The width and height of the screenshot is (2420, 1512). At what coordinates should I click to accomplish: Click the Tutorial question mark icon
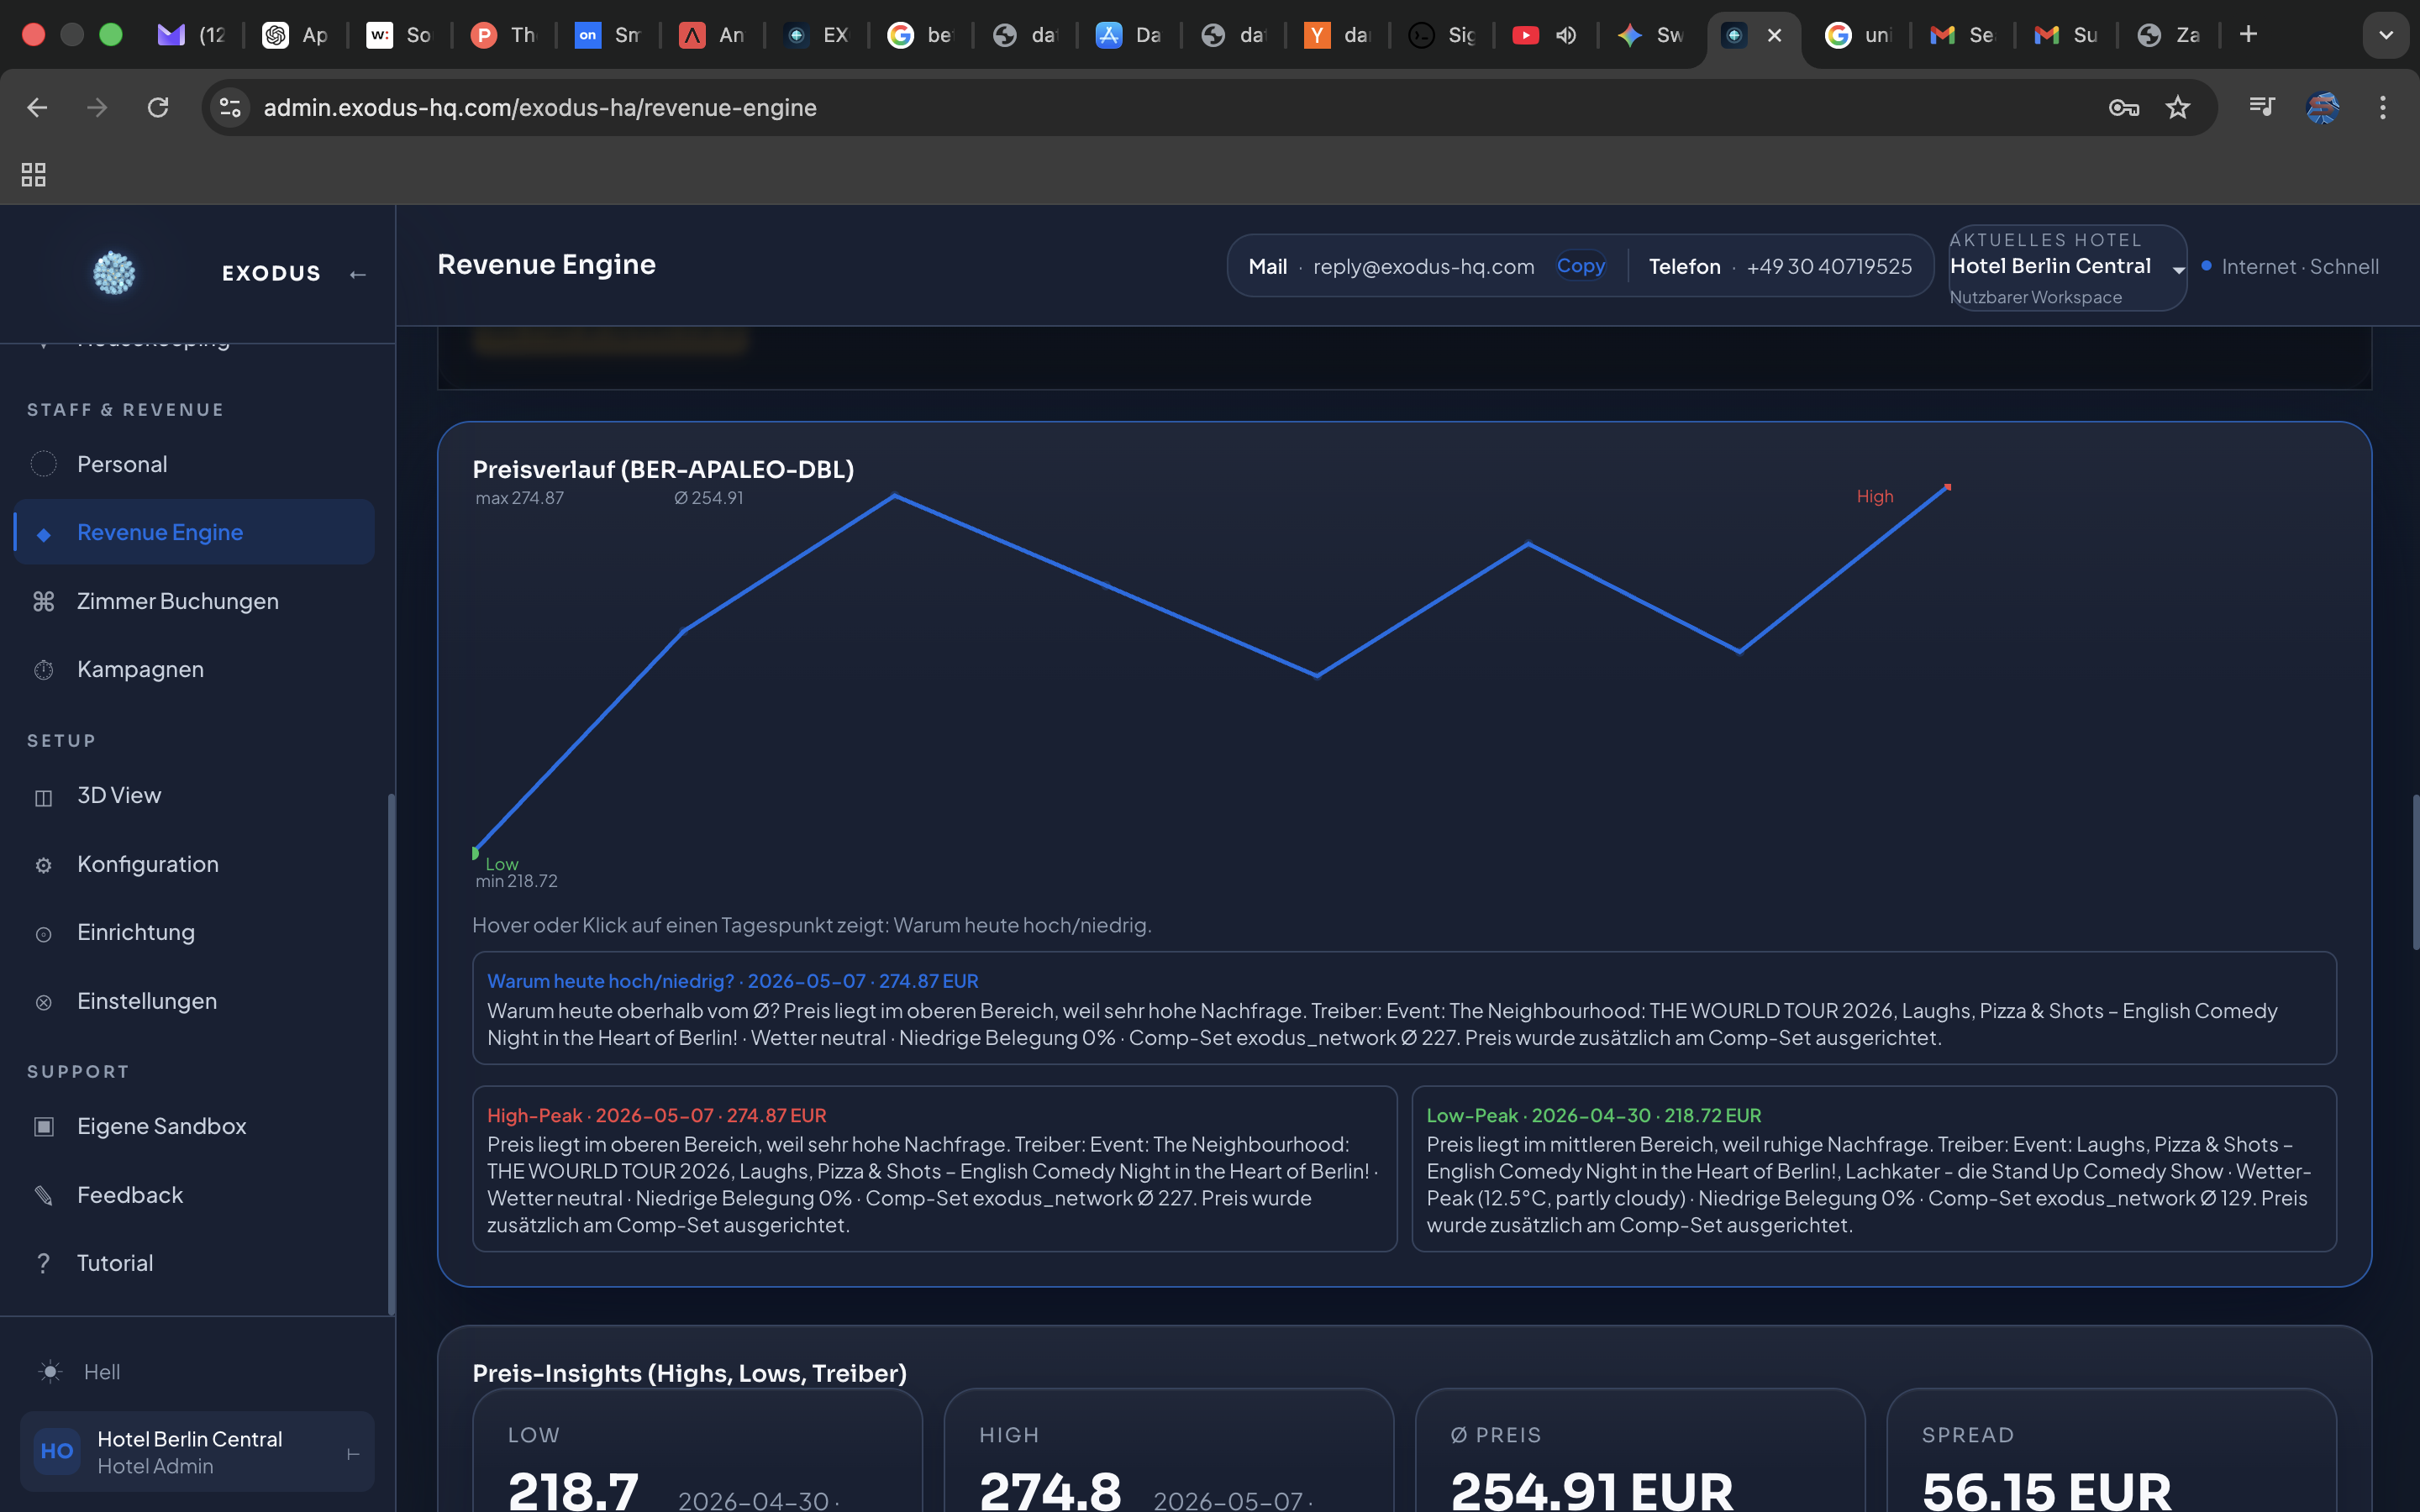pyautogui.click(x=43, y=1263)
